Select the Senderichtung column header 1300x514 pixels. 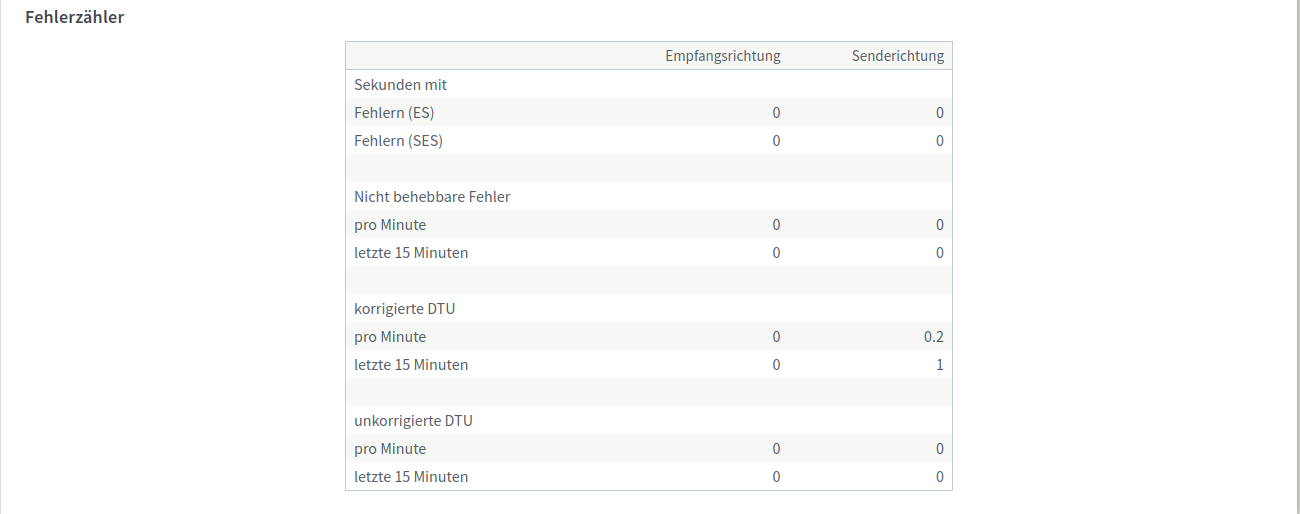pos(898,56)
